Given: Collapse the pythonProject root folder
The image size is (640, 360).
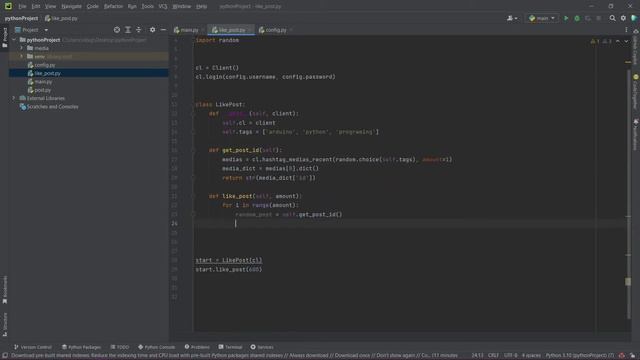Looking at the screenshot, I should coord(14,40).
